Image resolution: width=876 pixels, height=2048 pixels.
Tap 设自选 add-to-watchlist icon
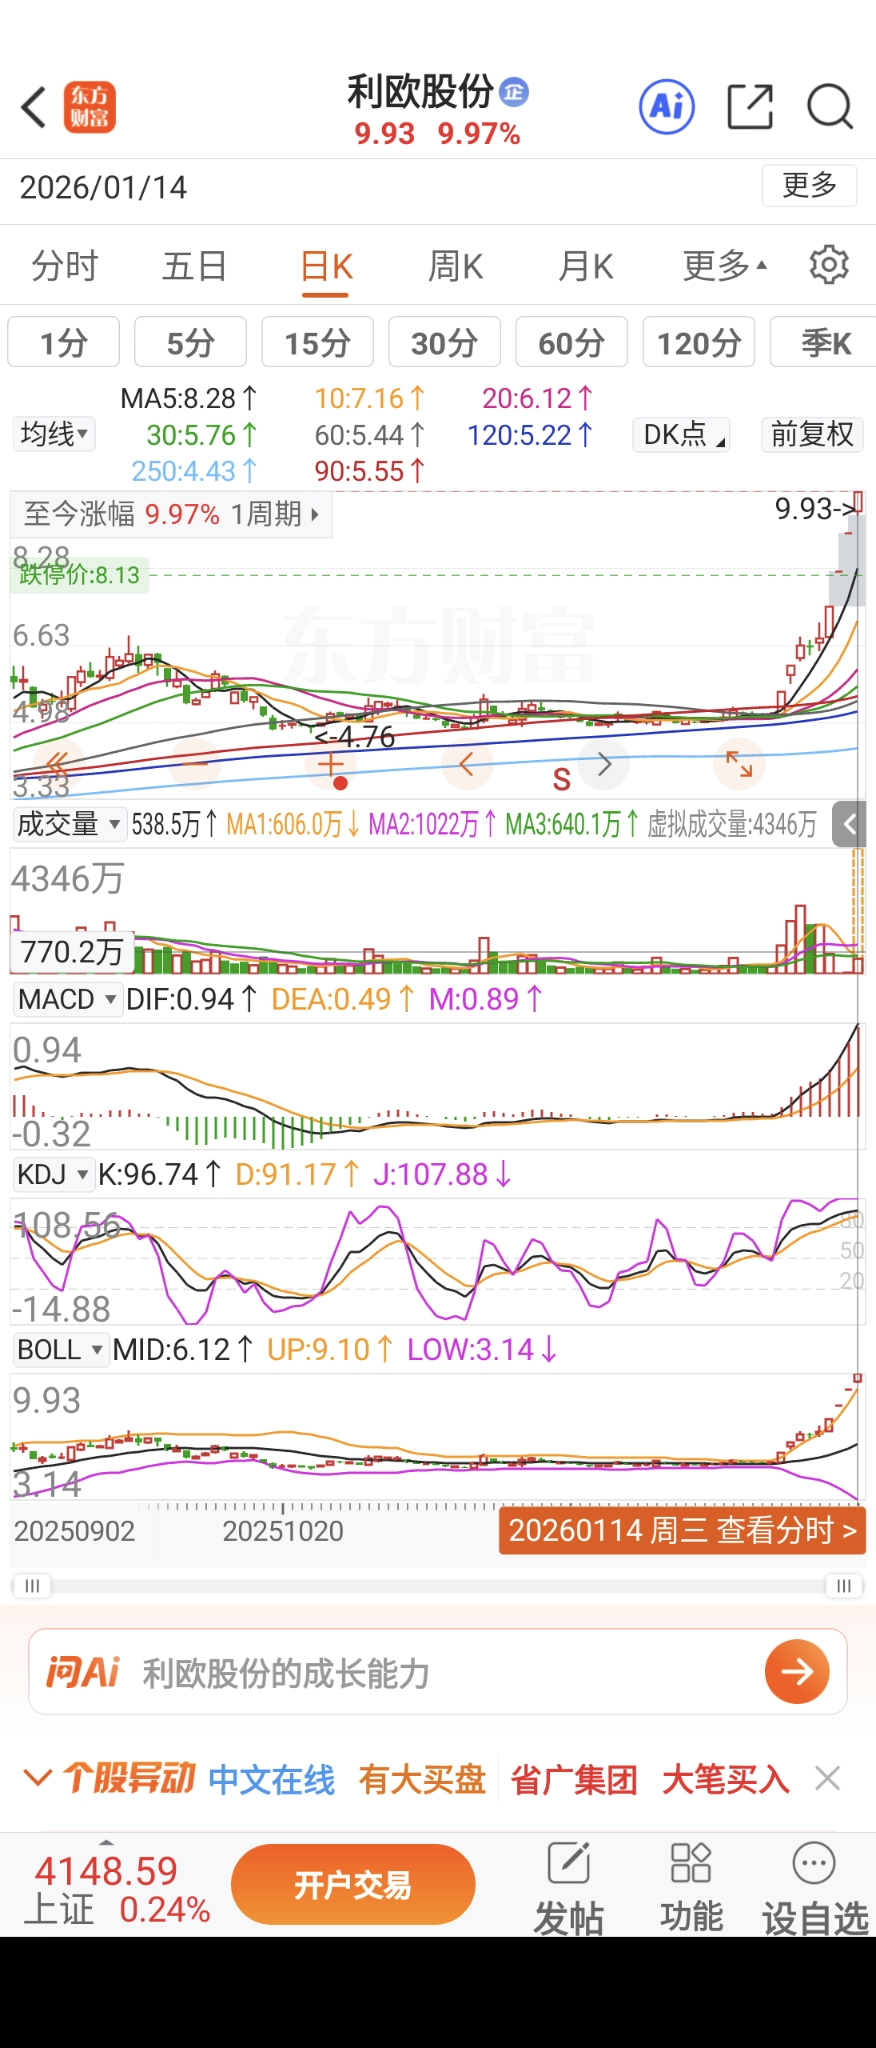tap(814, 1886)
